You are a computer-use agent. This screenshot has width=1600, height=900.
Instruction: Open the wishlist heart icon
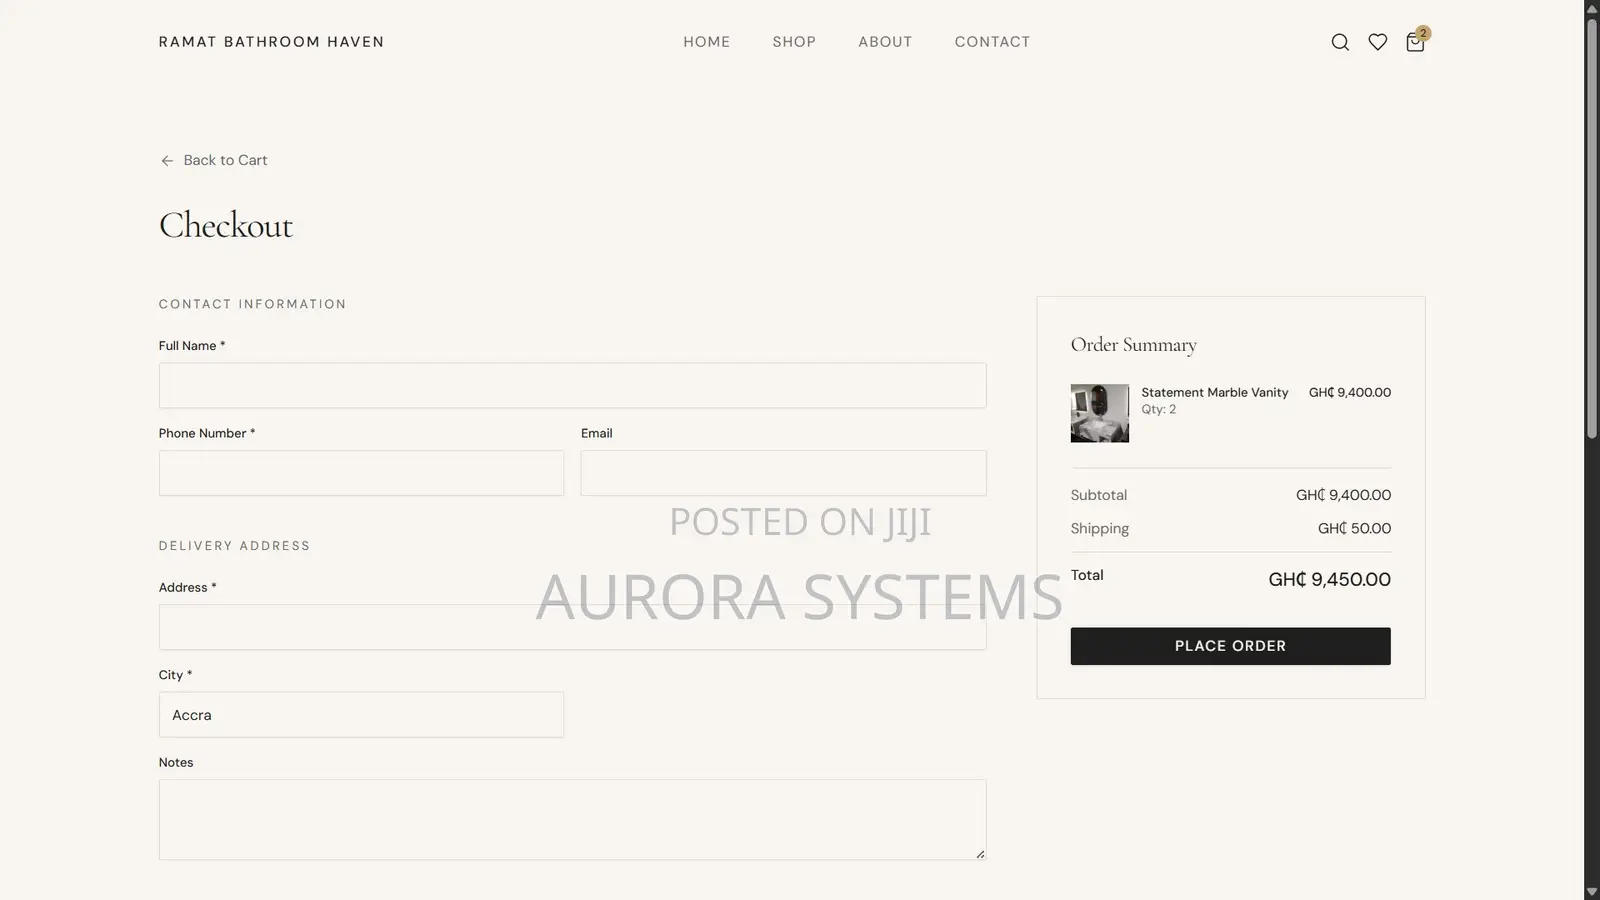pos(1378,42)
